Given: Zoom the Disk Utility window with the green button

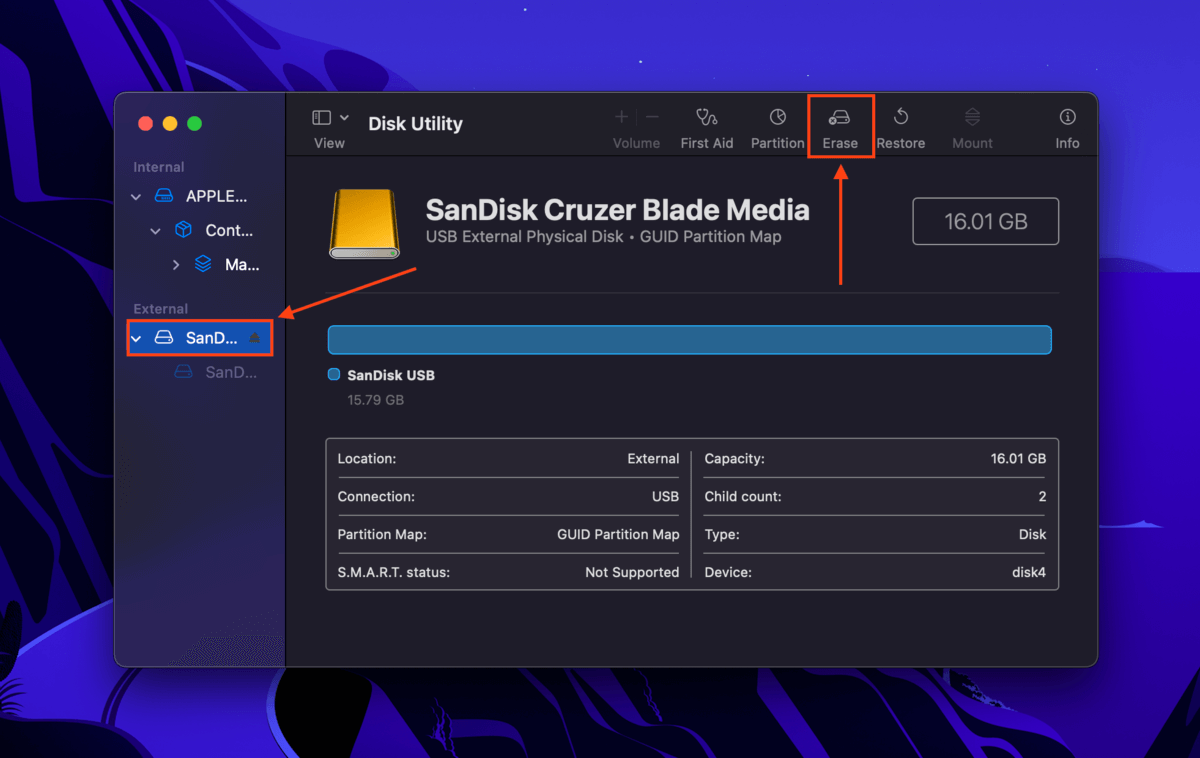Looking at the screenshot, I should [x=195, y=123].
